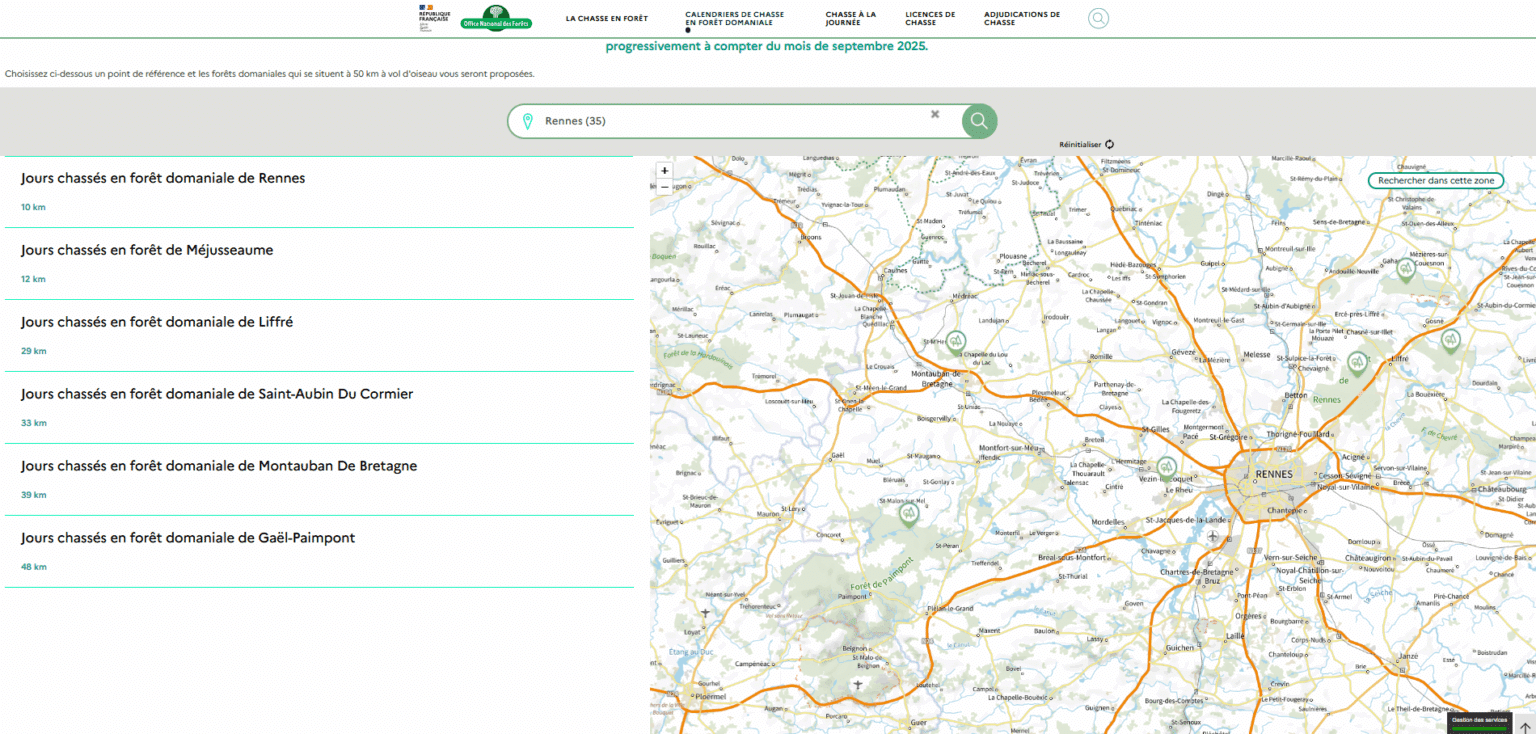The width and height of the screenshot is (1536, 734).
Task: Select the forest marker west of Liffré
Action: [x=1356, y=361]
